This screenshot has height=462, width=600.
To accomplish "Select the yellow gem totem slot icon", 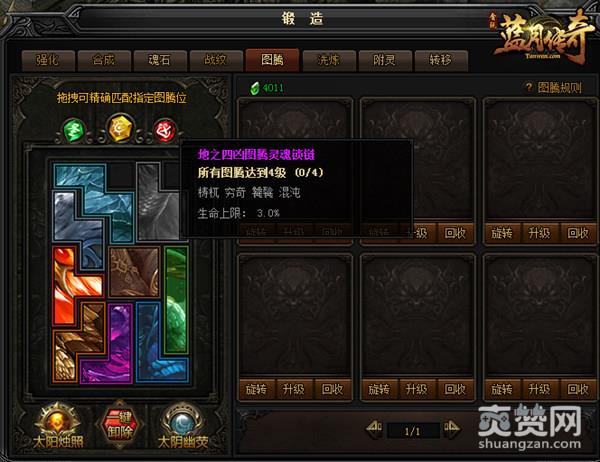I will tap(119, 128).
